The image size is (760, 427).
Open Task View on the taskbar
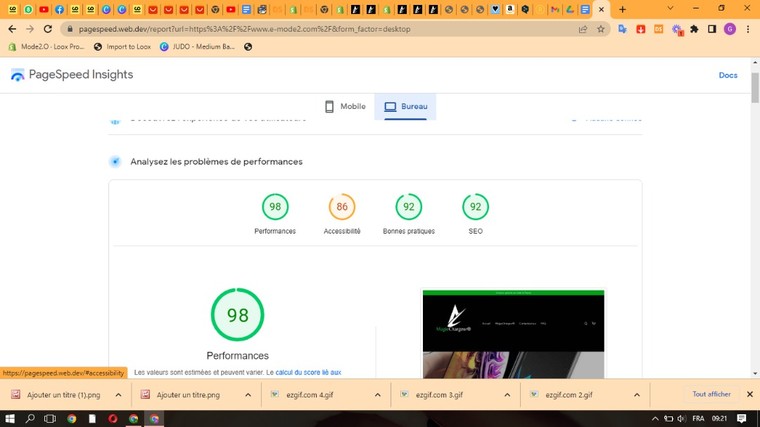click(x=50, y=419)
